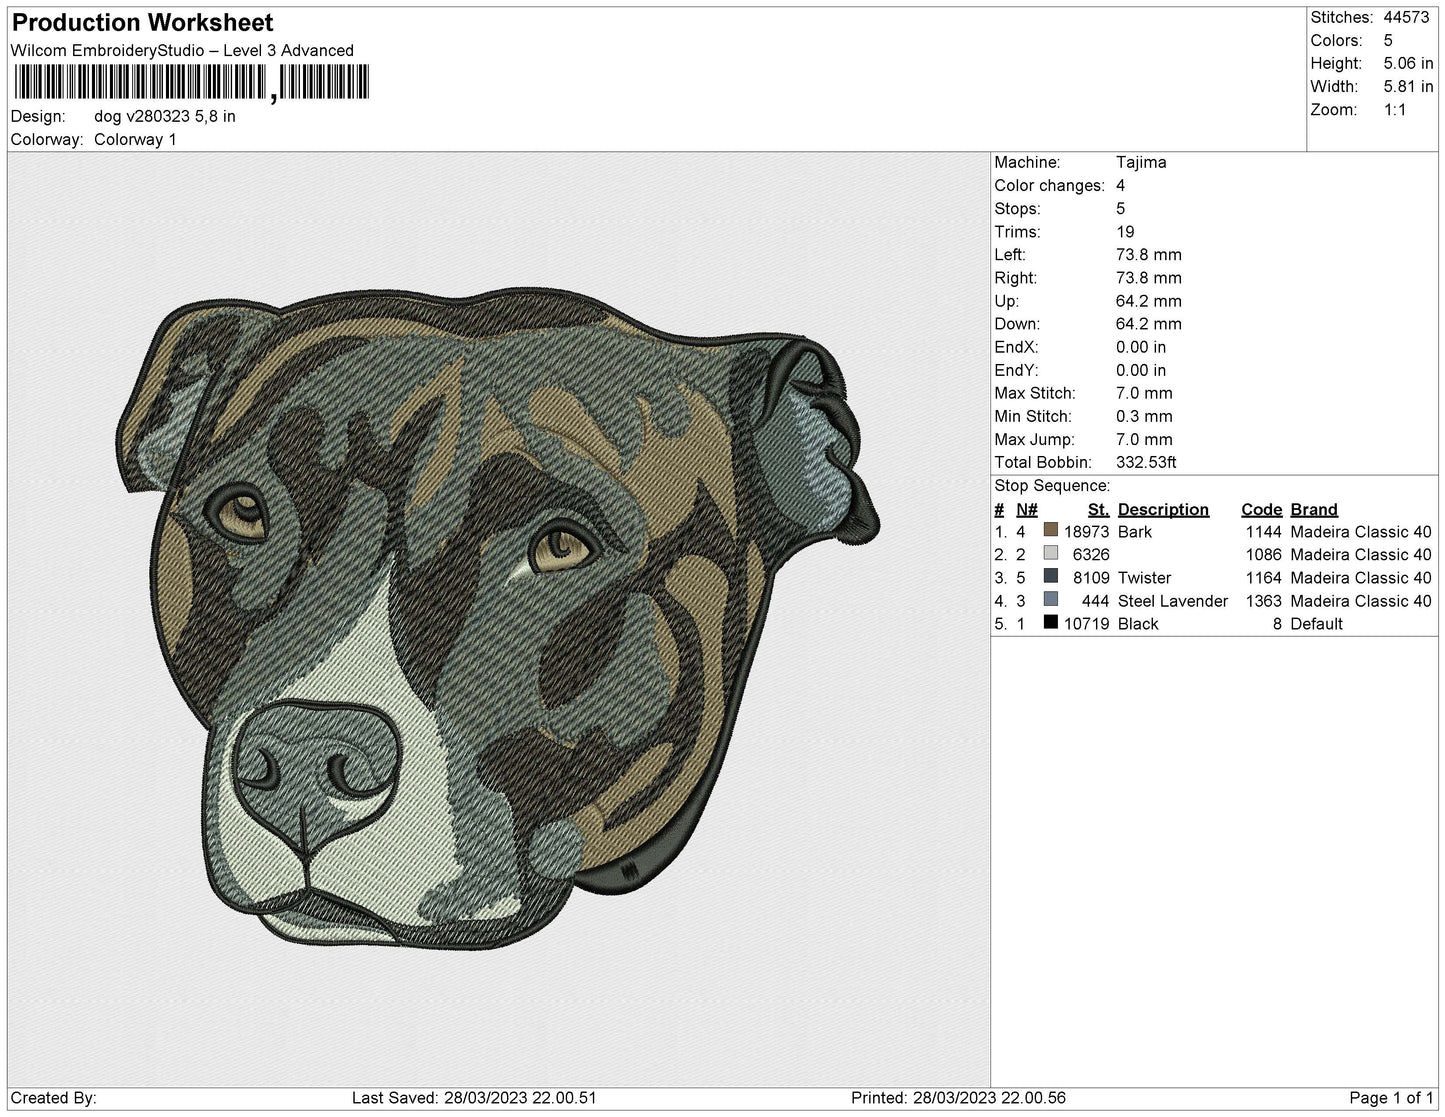Click the 'Default' brand entry
Image resolution: width=1445 pixels, height=1117 pixels.
coord(1317,624)
